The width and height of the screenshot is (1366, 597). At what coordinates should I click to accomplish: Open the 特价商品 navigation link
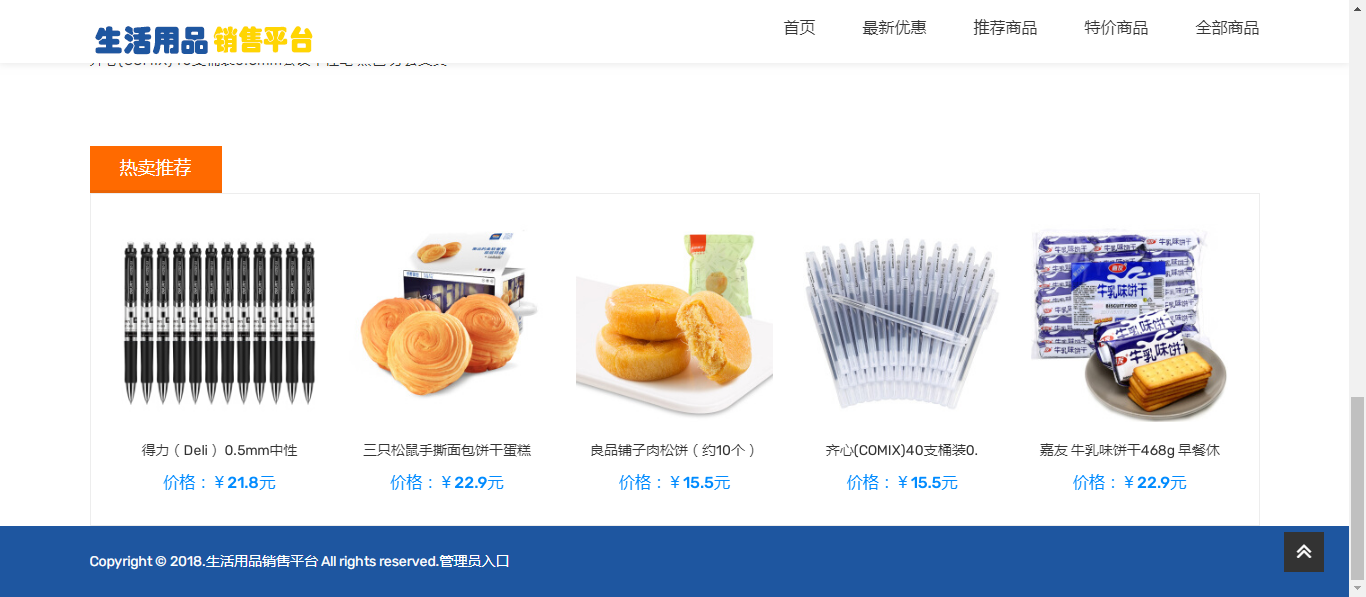click(1116, 28)
